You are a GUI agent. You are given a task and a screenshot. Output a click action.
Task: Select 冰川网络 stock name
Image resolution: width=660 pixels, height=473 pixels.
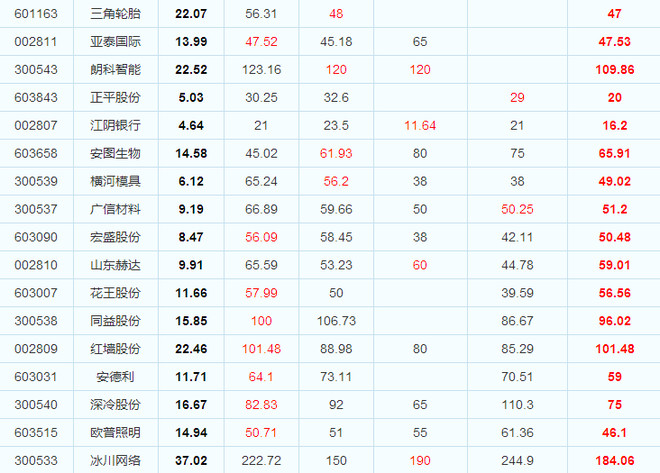point(115,460)
